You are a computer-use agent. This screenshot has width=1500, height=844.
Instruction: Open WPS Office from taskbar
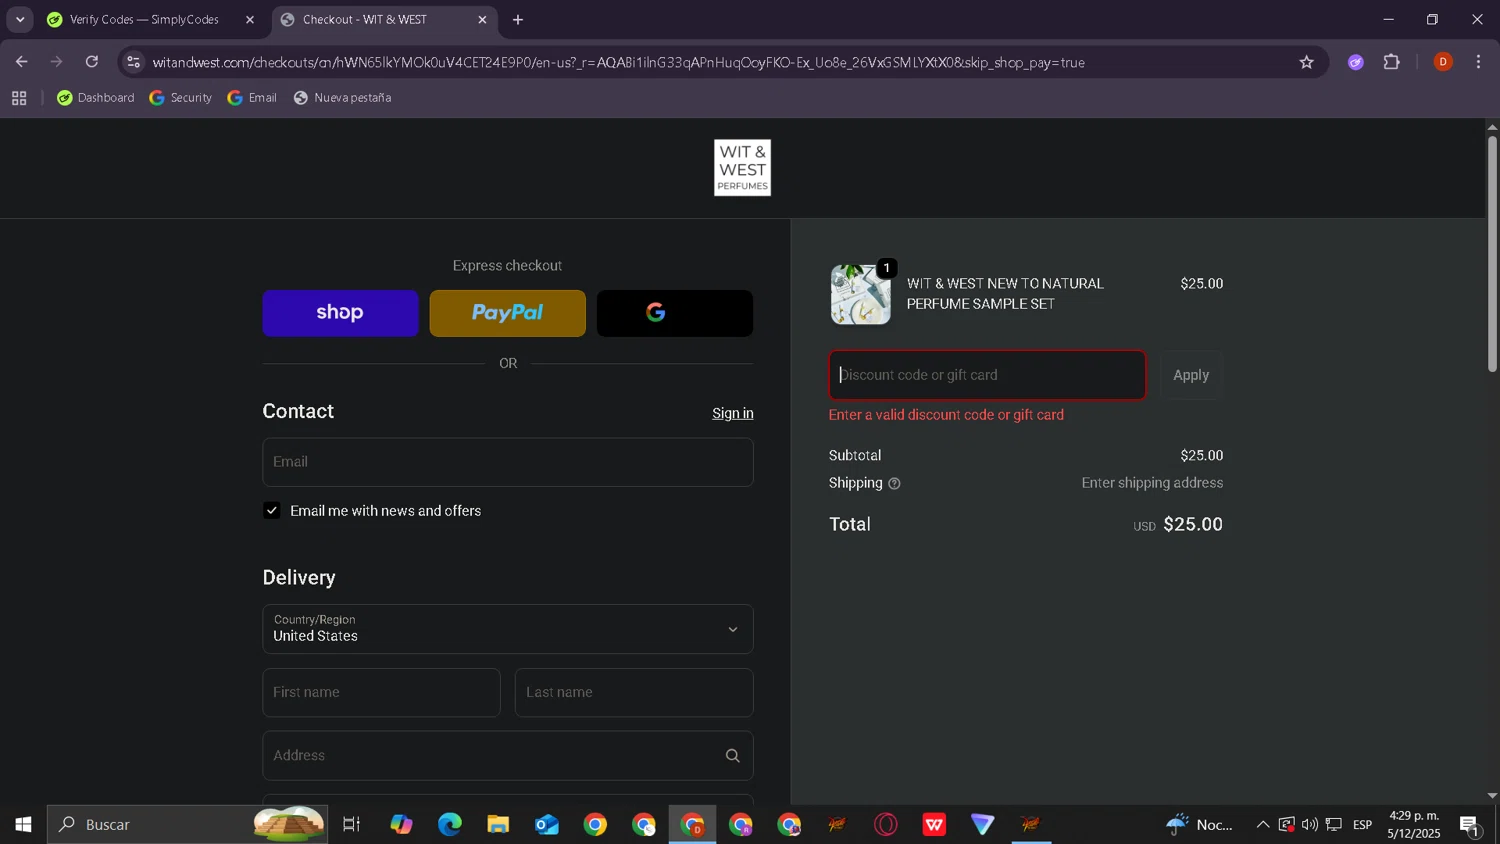[x=934, y=825]
